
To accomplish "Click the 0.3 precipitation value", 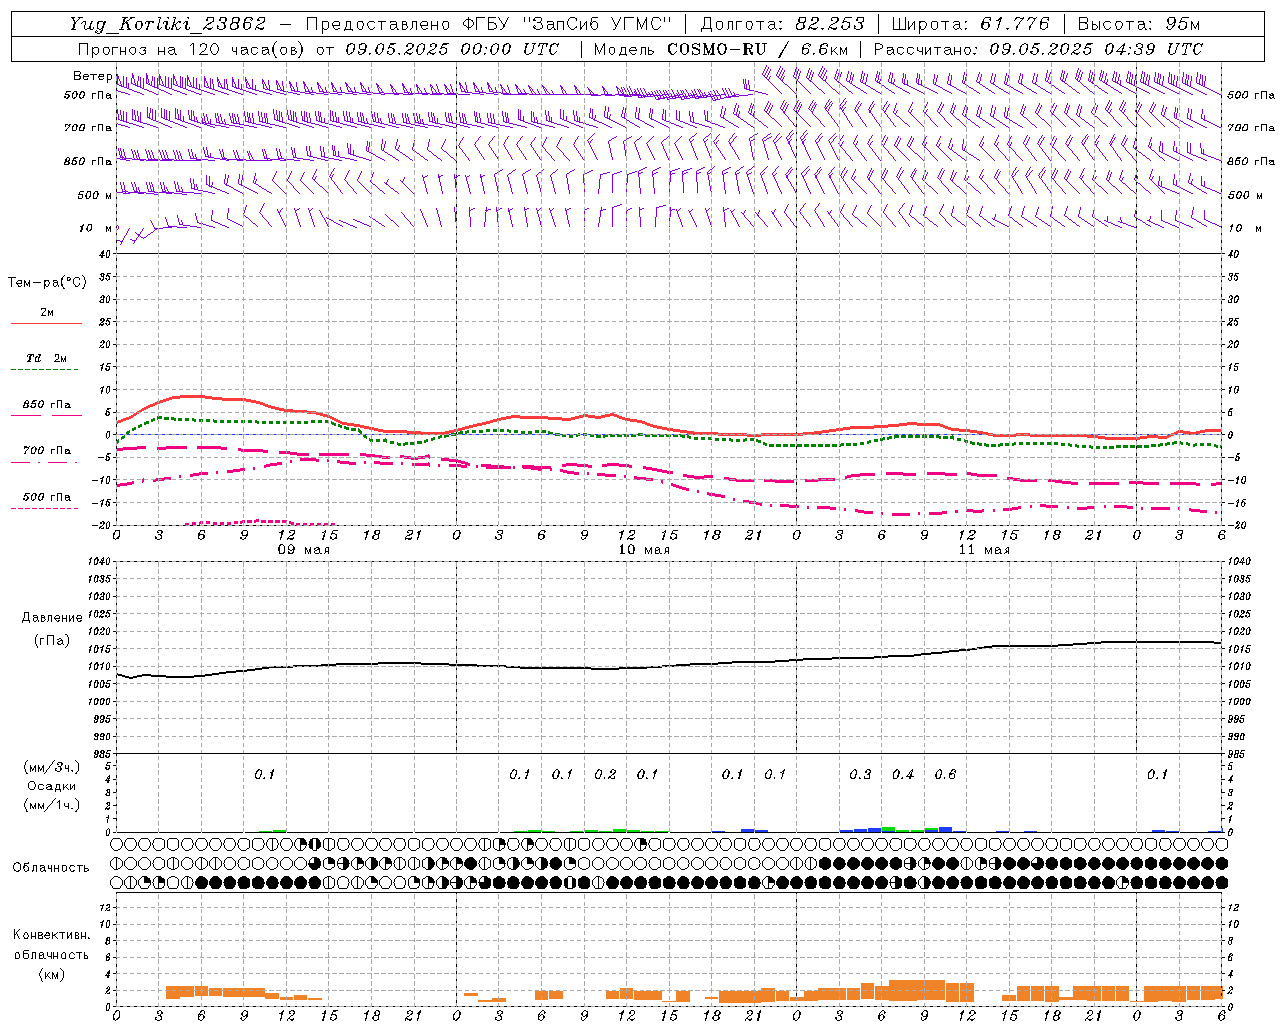I will [x=860, y=774].
